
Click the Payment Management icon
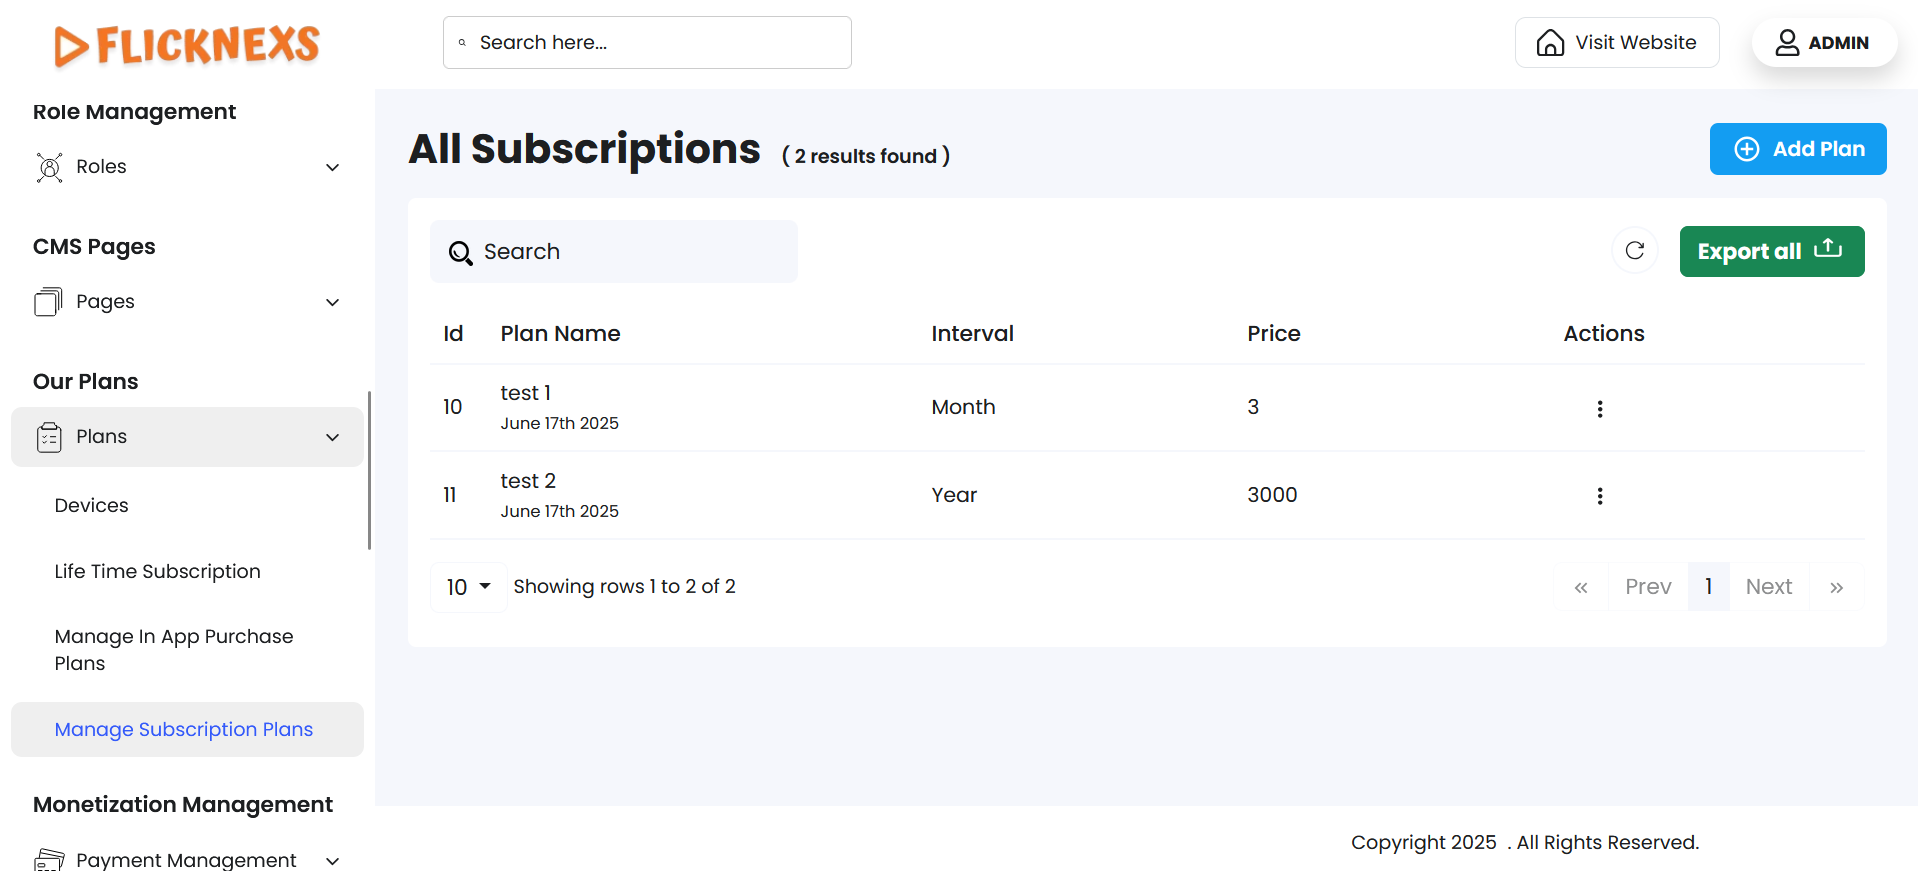pyautogui.click(x=49, y=859)
